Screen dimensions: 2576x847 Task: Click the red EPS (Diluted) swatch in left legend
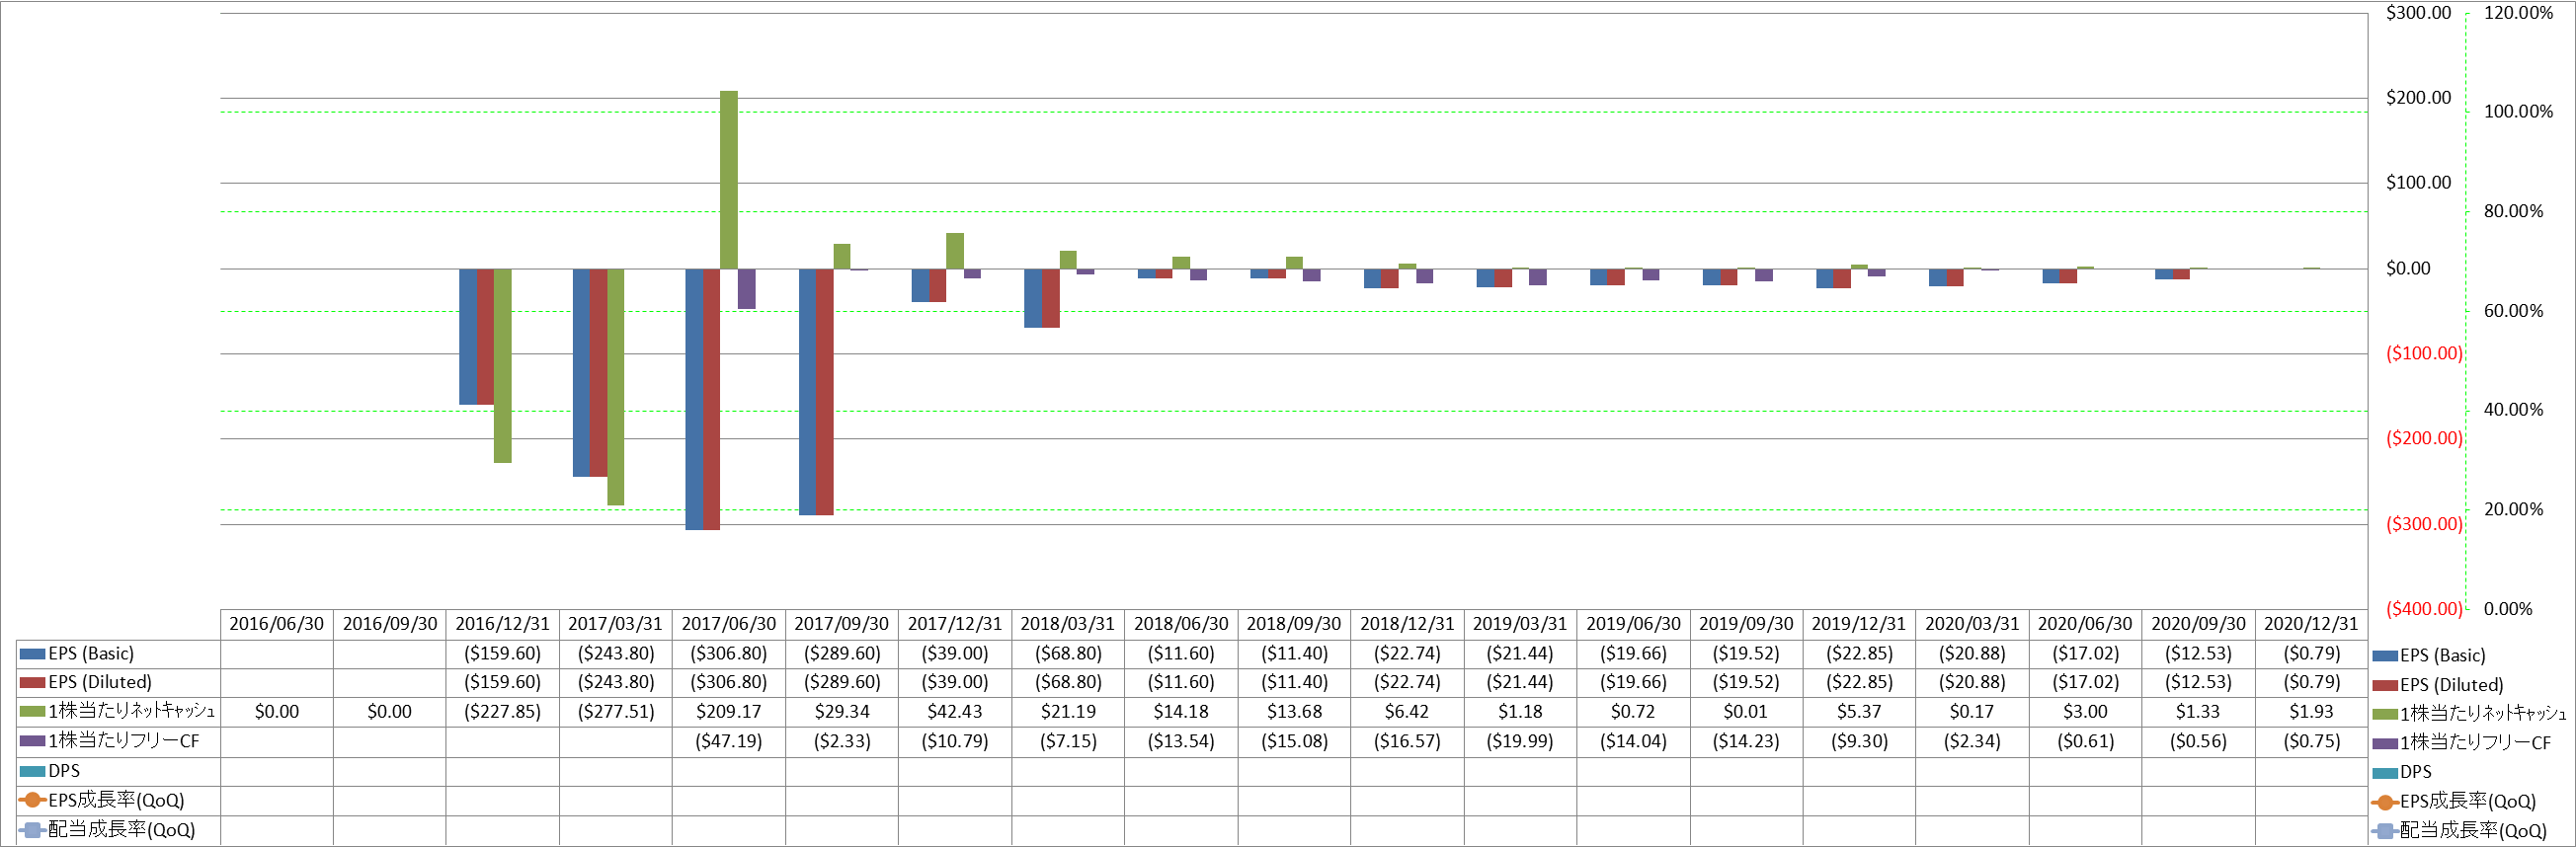tap(33, 682)
